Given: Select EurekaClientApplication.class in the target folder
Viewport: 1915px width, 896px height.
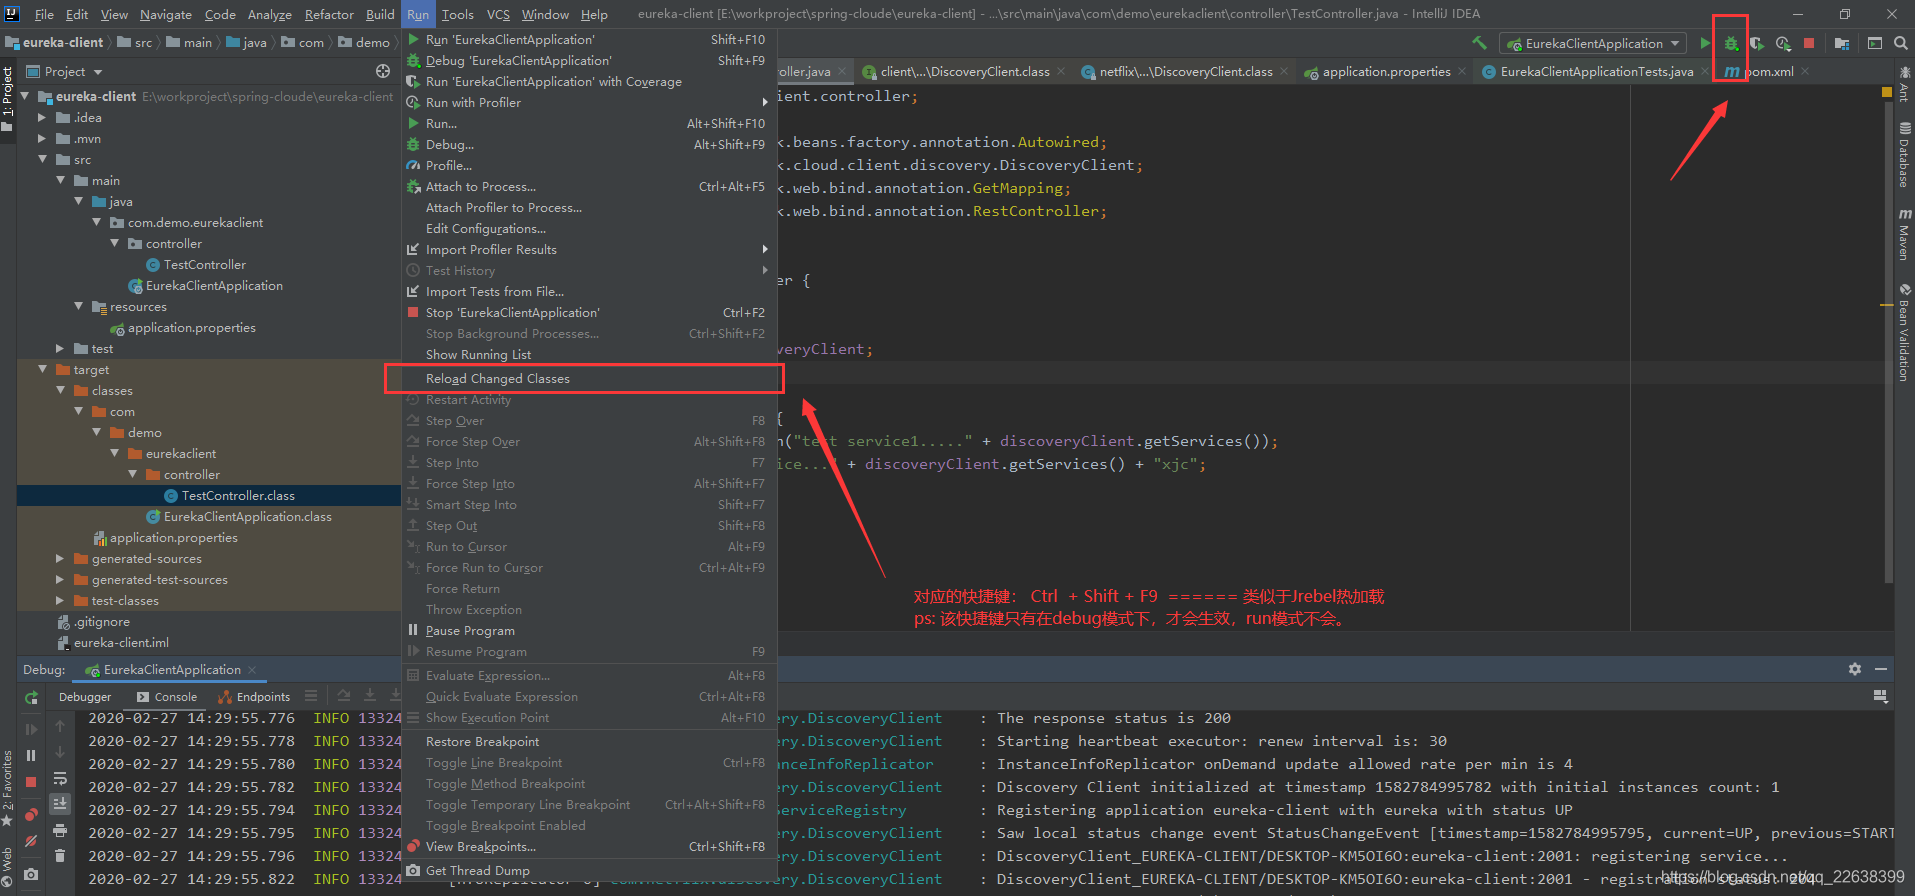Looking at the screenshot, I should pyautogui.click(x=247, y=516).
